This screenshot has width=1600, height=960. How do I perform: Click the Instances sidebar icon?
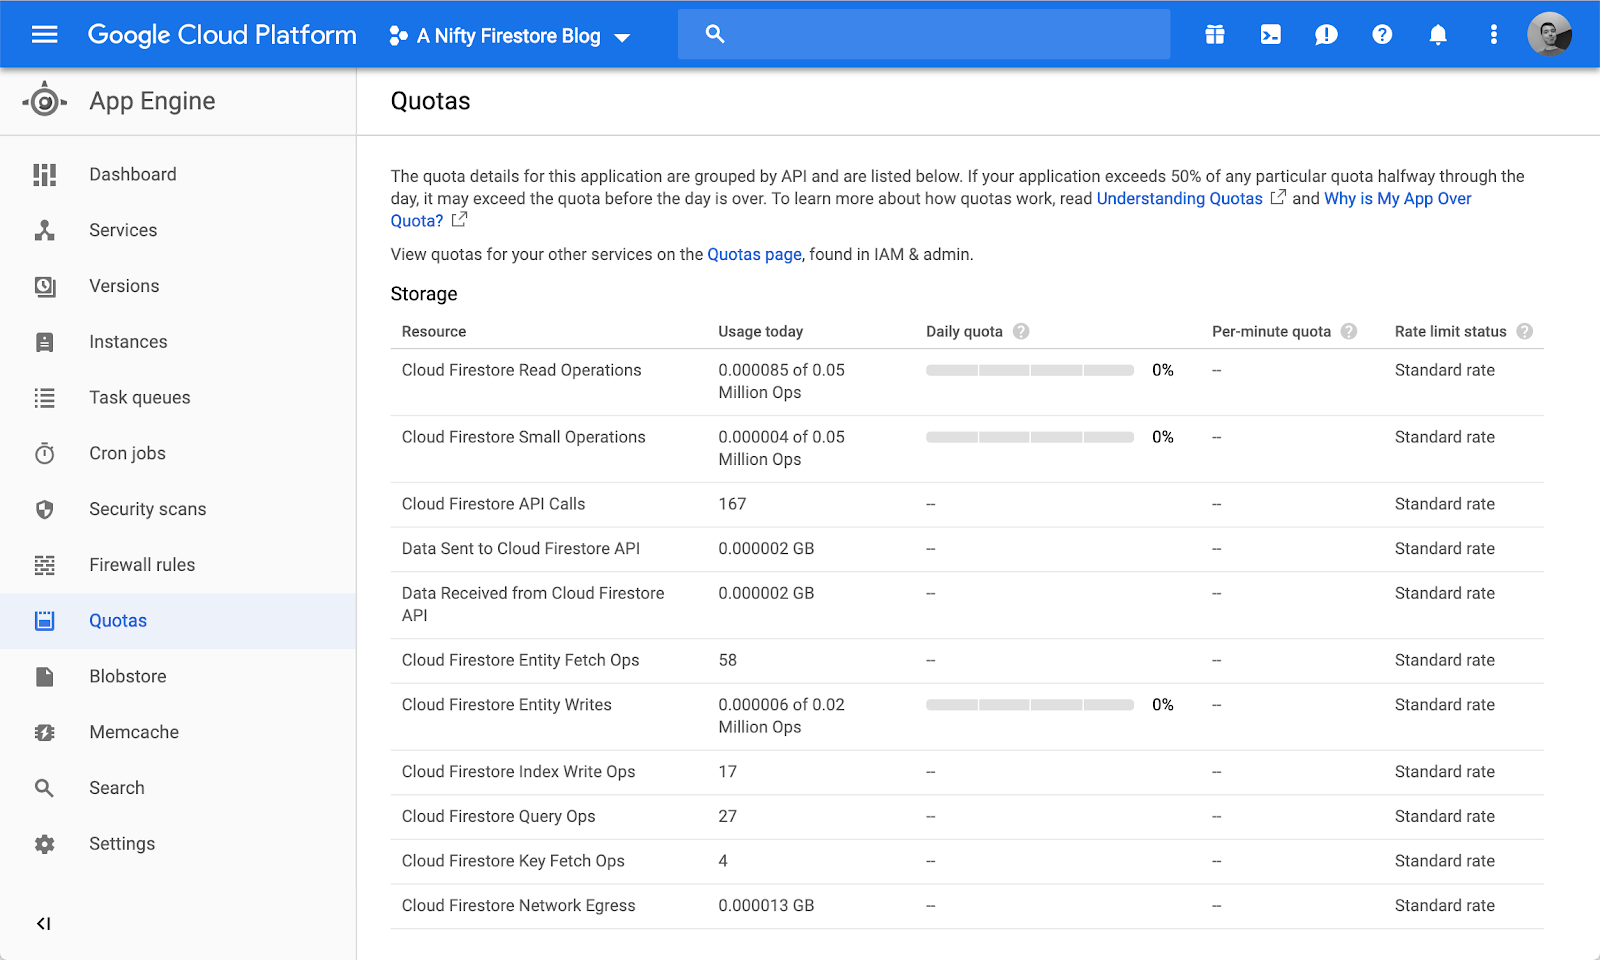(x=44, y=342)
